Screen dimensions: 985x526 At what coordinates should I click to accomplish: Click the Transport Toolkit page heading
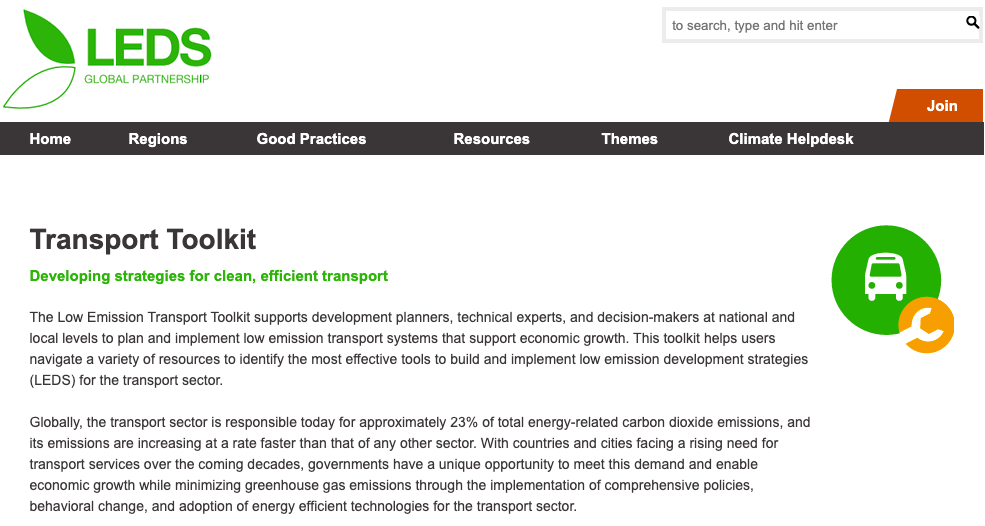pyautogui.click(x=143, y=240)
